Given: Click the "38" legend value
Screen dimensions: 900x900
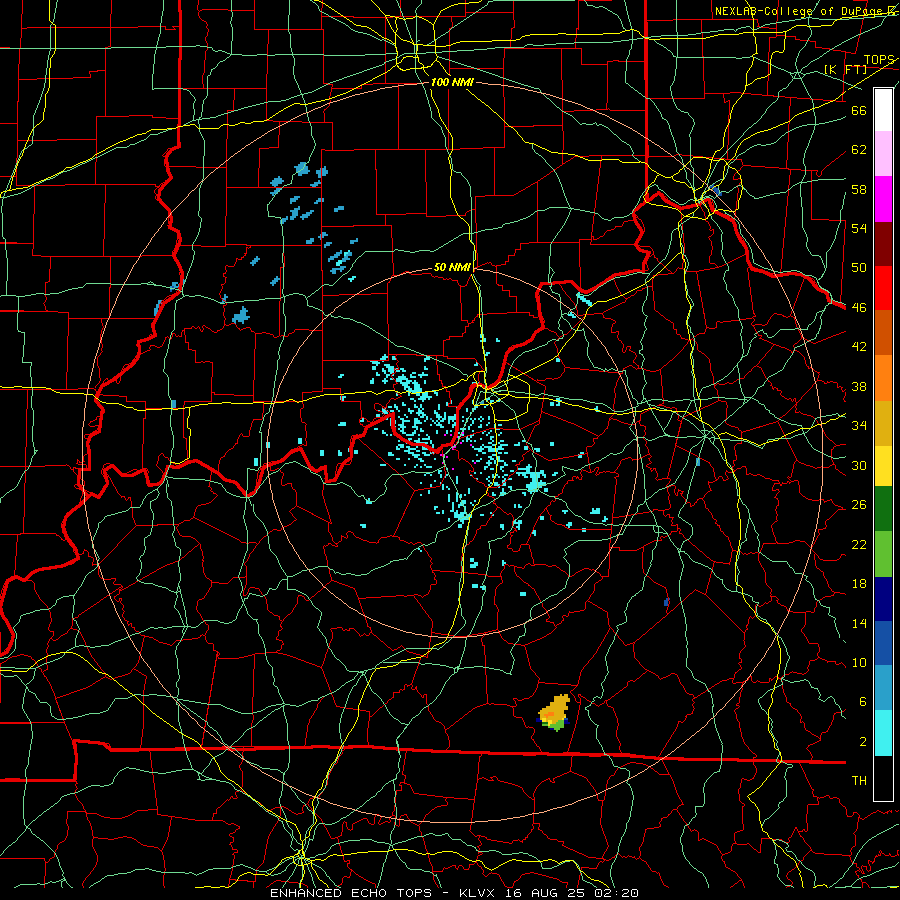Looking at the screenshot, I should [859, 386].
